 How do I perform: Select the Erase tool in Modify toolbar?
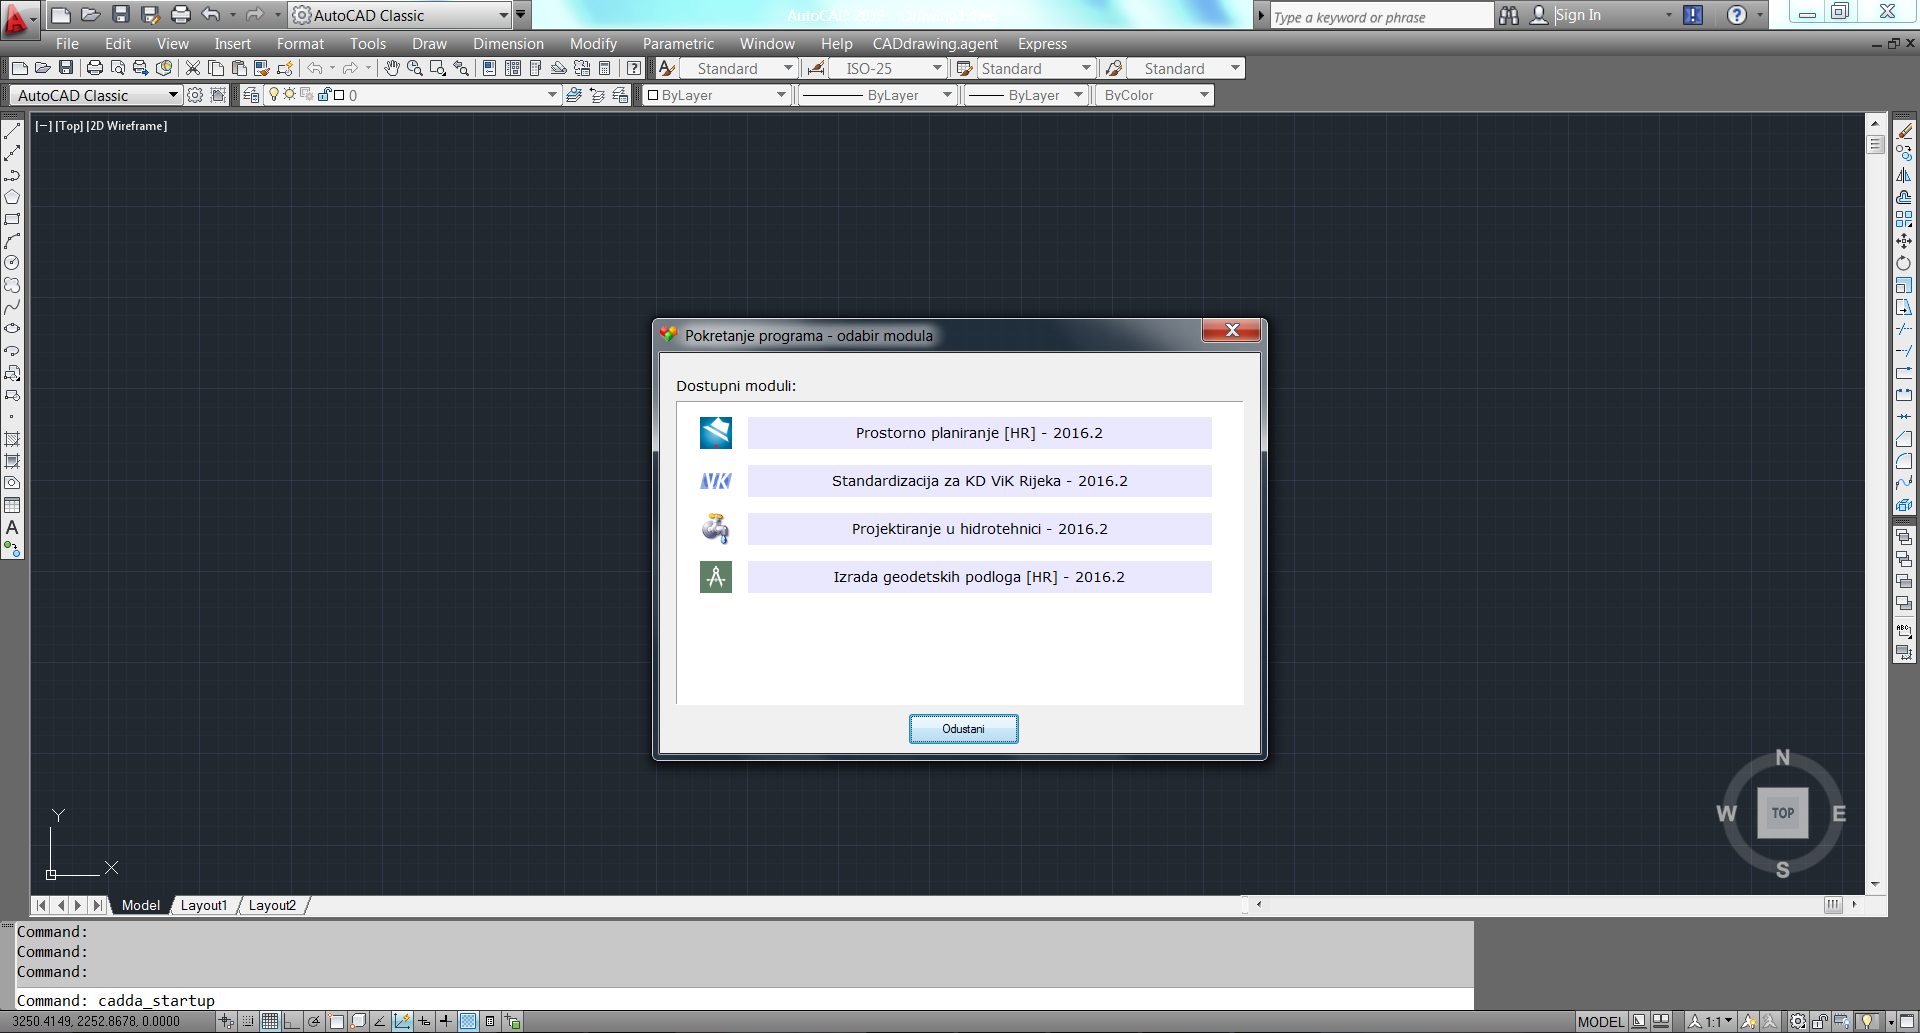(x=1904, y=131)
